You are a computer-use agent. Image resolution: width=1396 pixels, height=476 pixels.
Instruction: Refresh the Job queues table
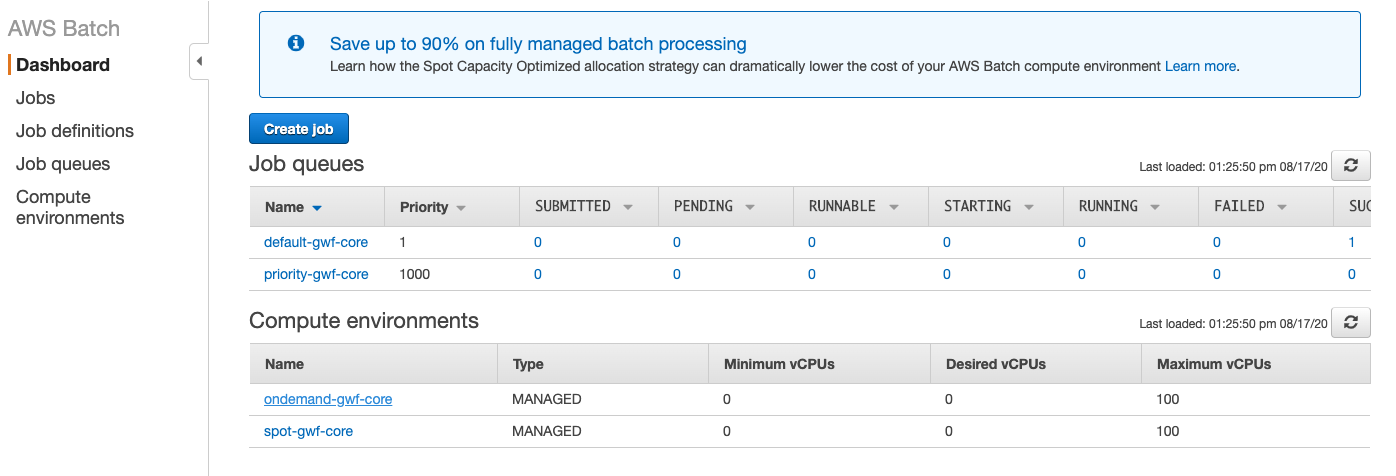click(1351, 165)
